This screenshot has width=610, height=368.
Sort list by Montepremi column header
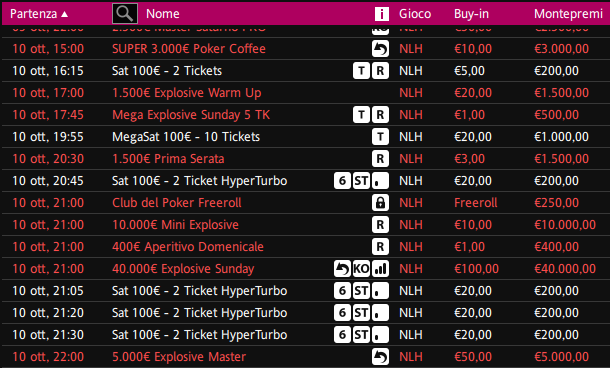point(568,14)
